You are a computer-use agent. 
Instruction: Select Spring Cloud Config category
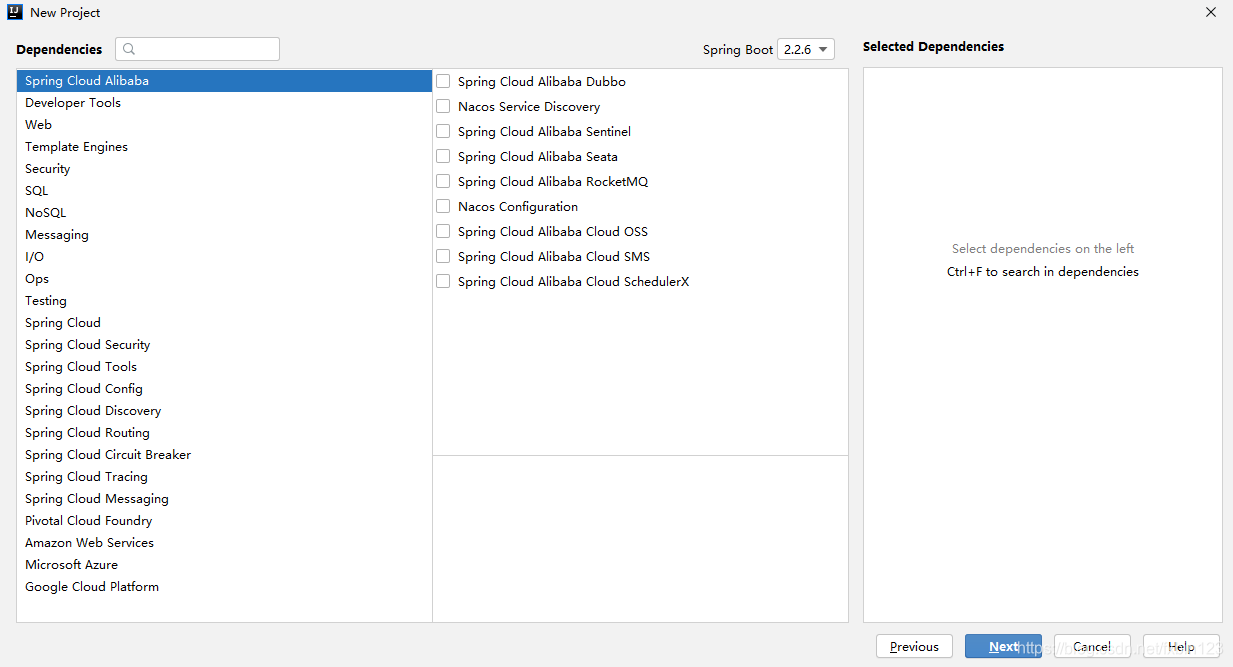(x=224, y=389)
